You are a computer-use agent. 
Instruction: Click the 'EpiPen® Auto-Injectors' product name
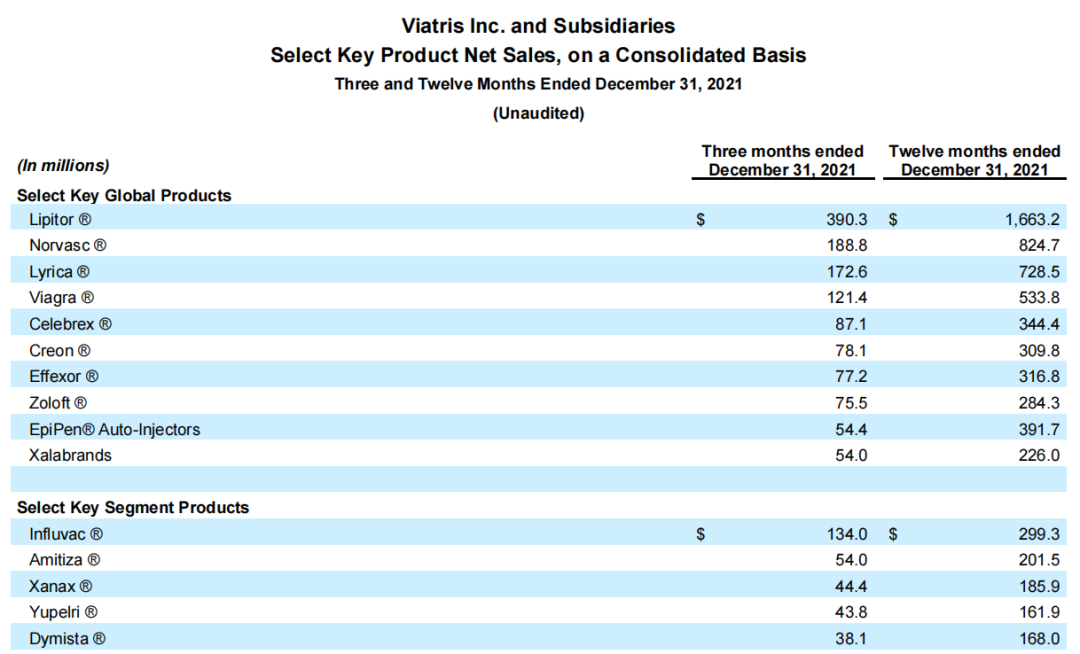point(114,430)
